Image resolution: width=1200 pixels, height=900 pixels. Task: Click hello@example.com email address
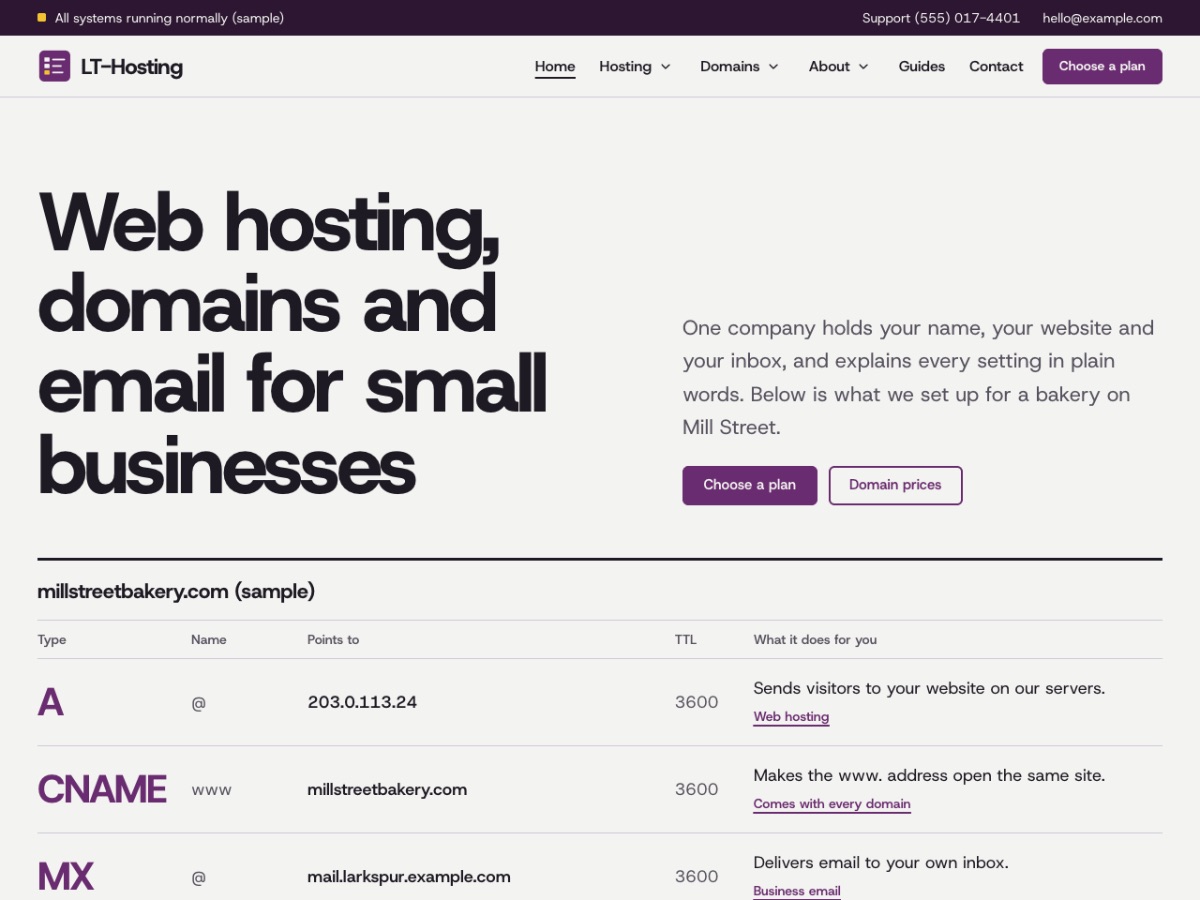coord(1102,18)
